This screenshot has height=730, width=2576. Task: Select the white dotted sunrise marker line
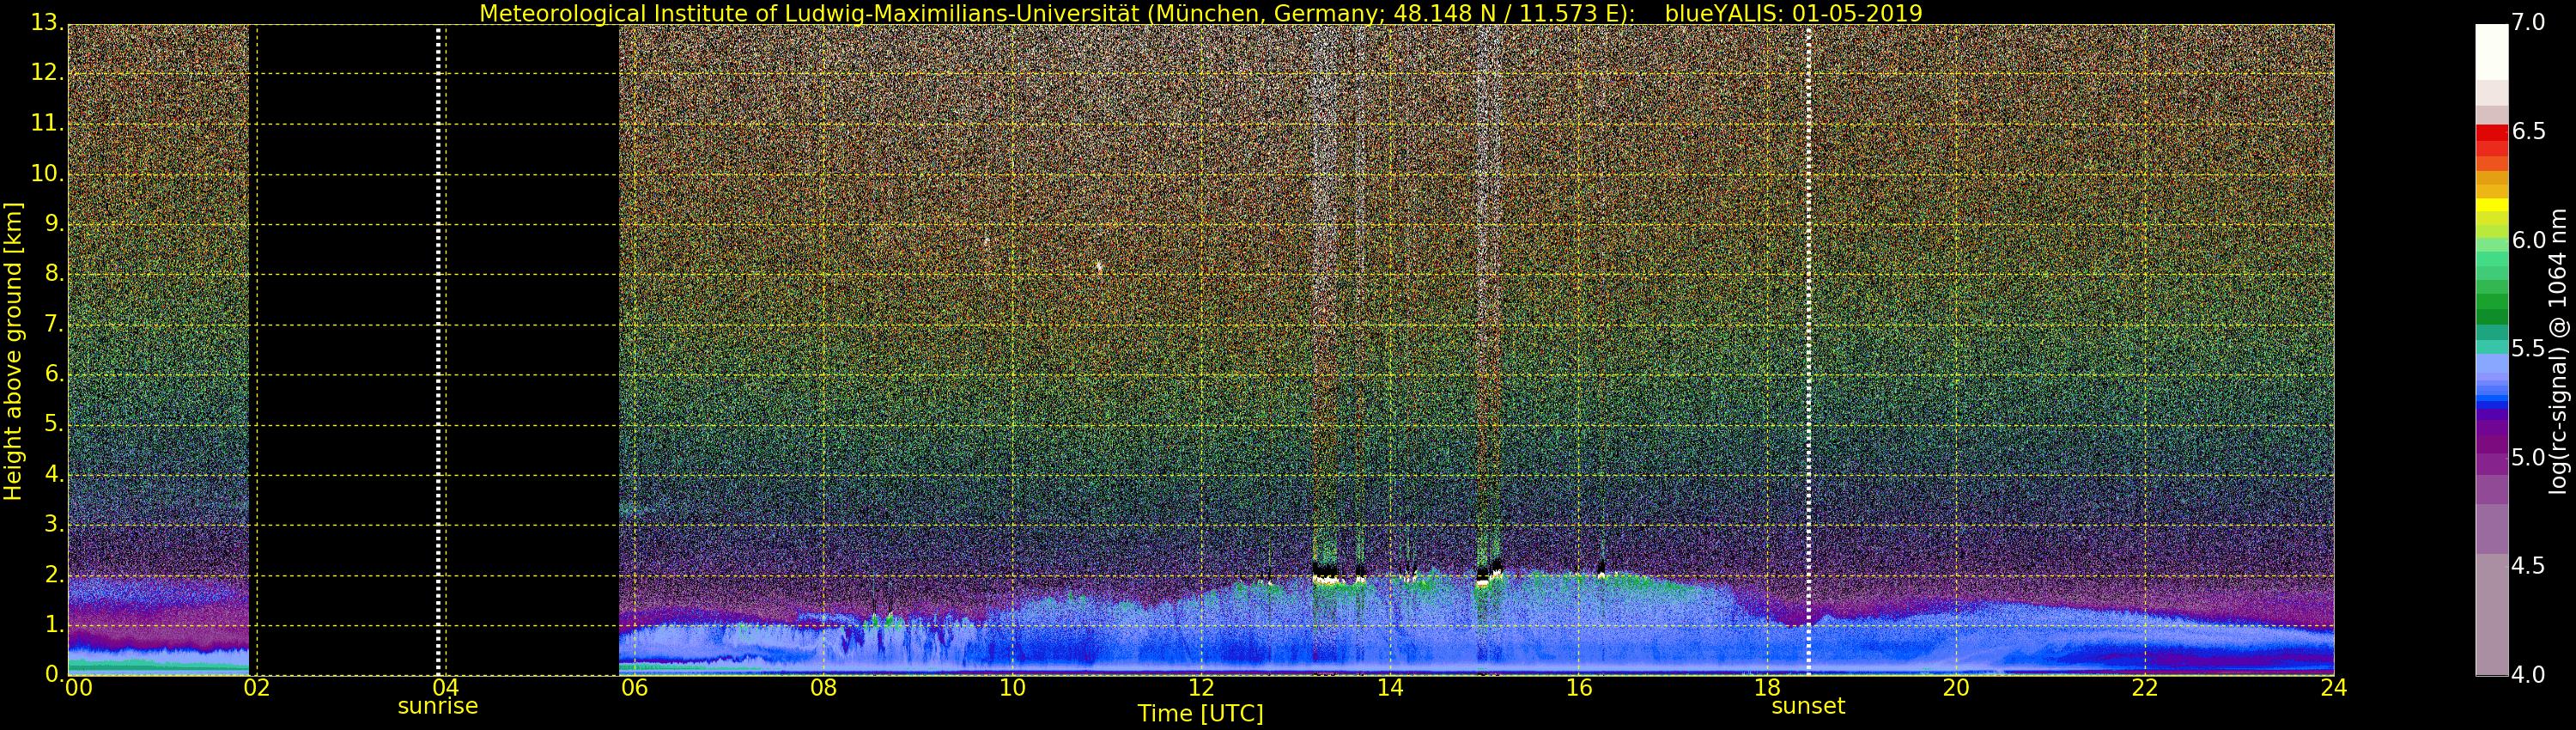(439, 350)
